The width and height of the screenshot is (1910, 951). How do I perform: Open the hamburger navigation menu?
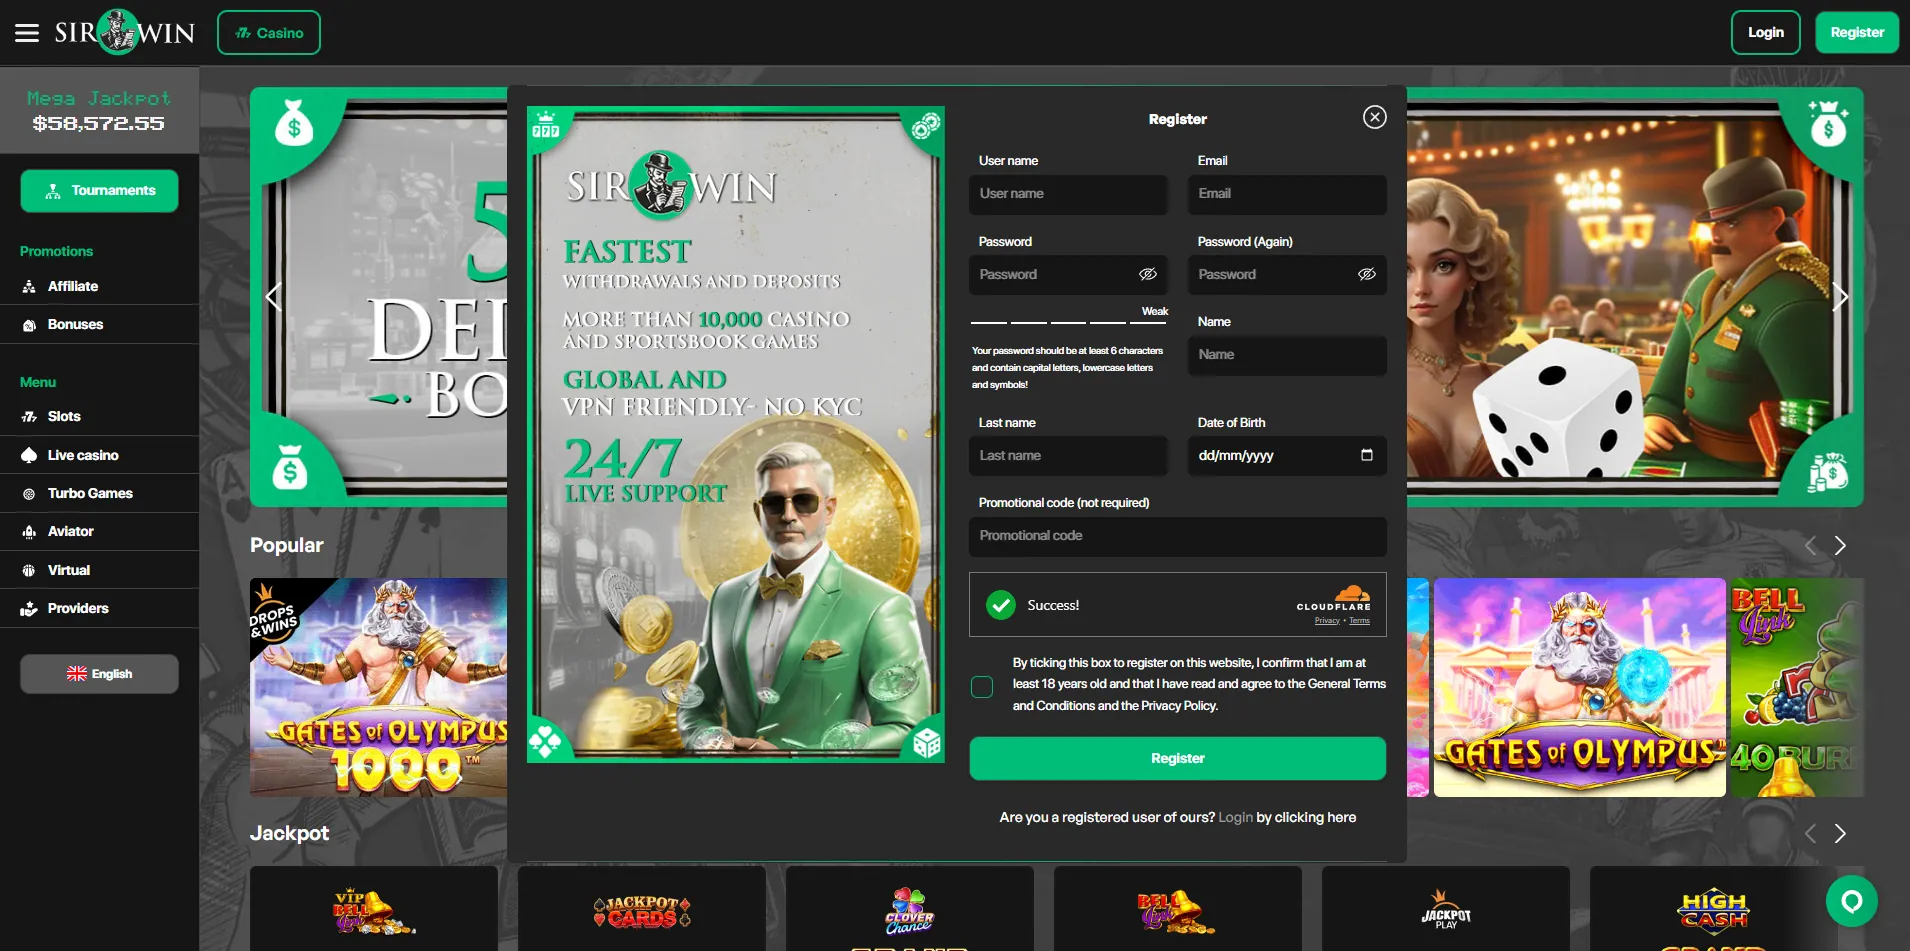click(x=27, y=31)
